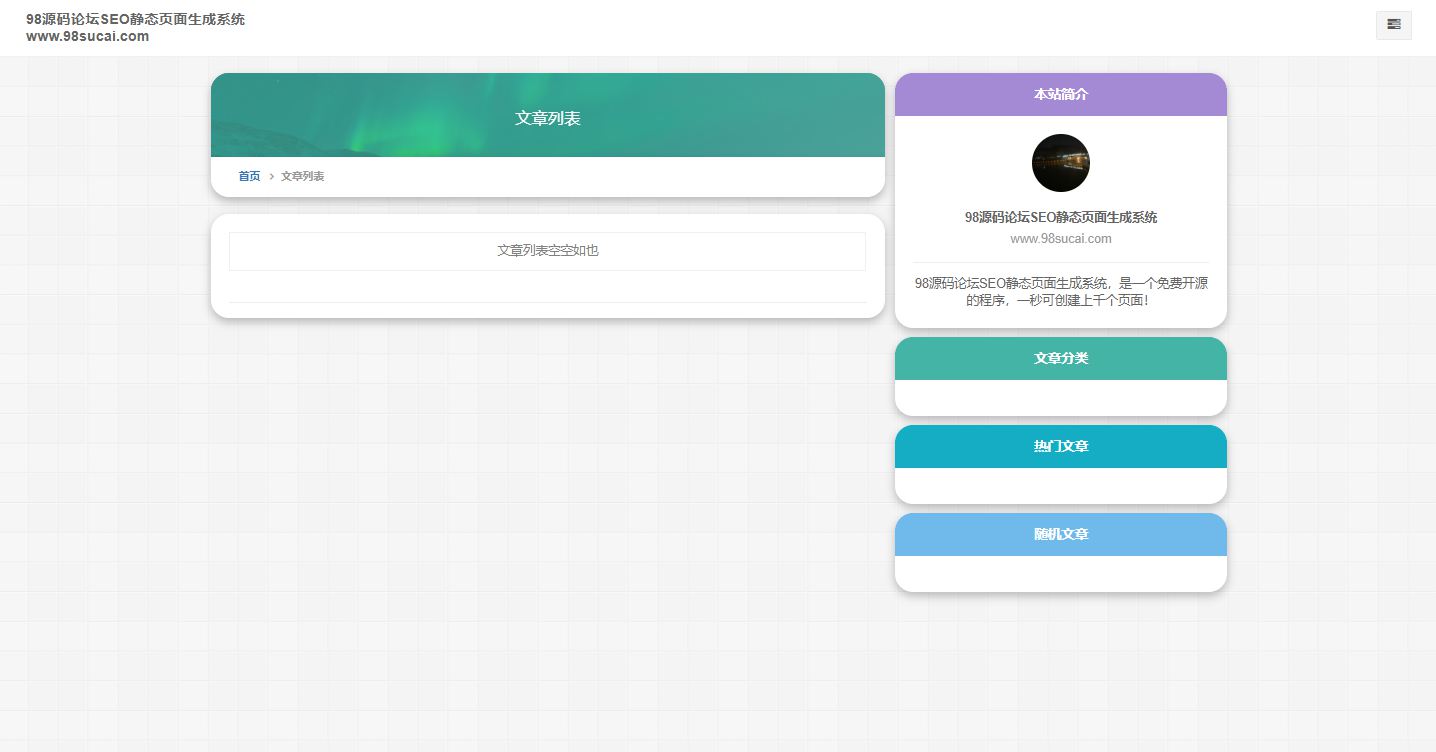1436x752 pixels.
Task: Click the light blue 随机文章 panel header
Action: (1060, 534)
